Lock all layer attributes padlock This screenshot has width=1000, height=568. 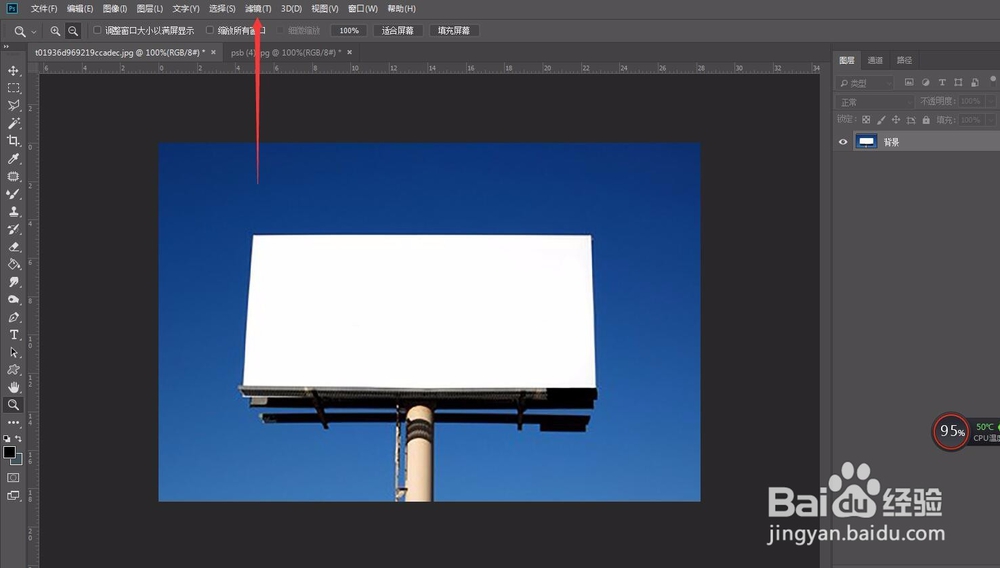(926, 120)
